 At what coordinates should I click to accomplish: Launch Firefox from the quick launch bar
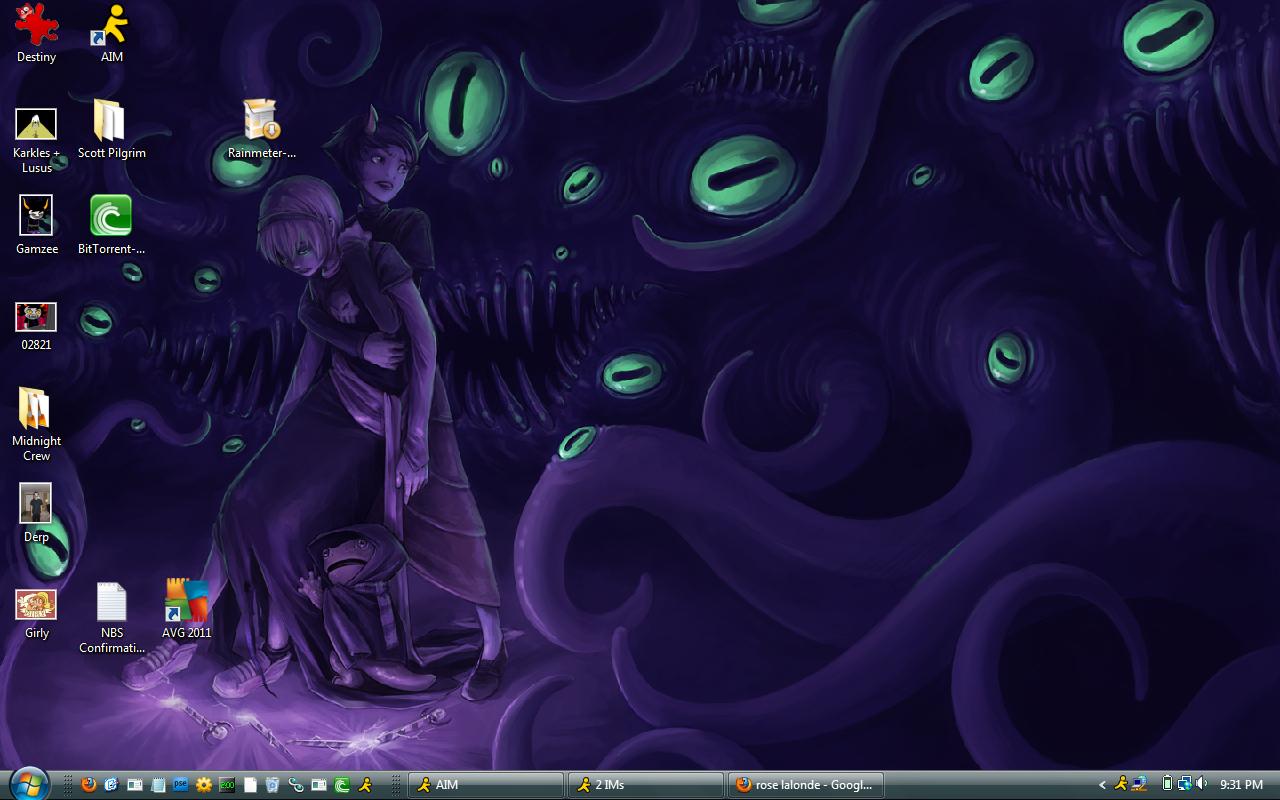pos(89,785)
